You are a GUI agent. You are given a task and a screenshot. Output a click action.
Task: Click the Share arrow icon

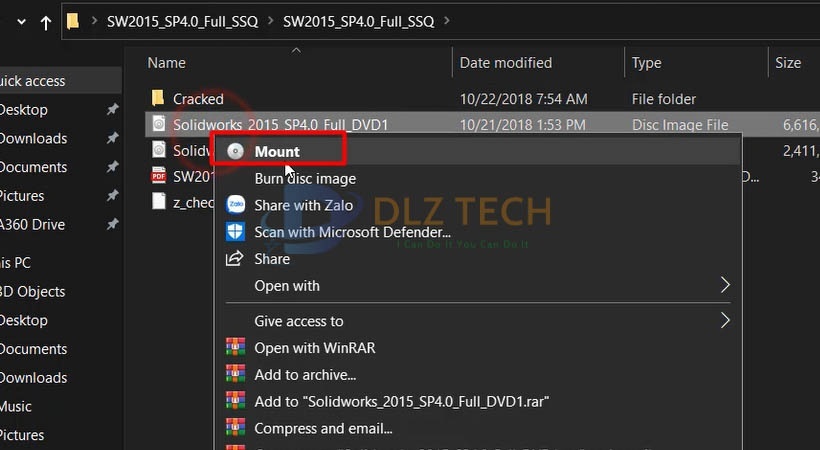point(234,258)
